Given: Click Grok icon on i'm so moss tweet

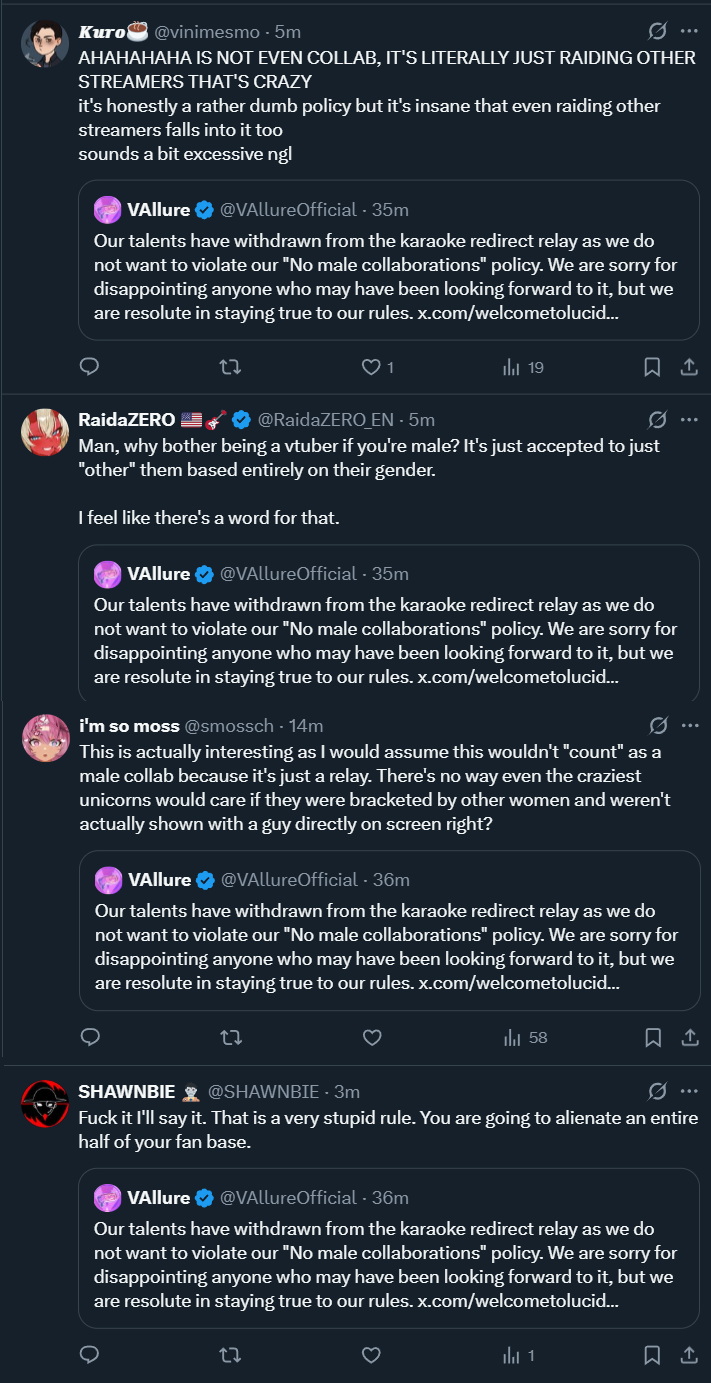Looking at the screenshot, I should click(657, 725).
